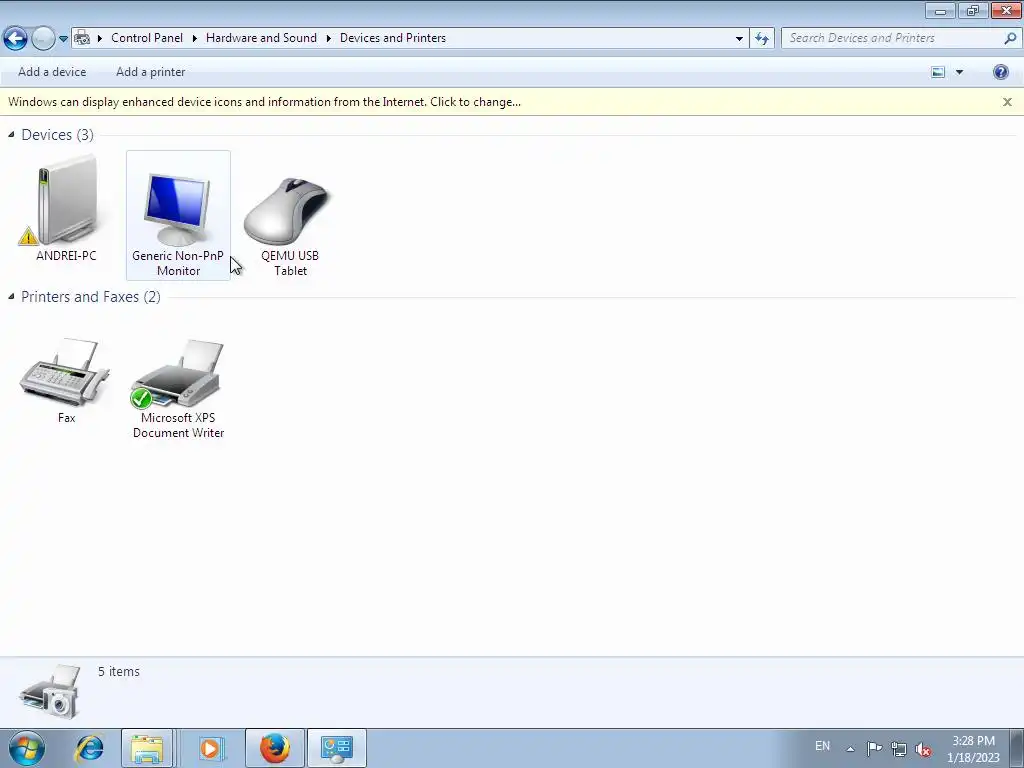Click the address bar location icon
1024x768 pixels.
tap(82, 38)
